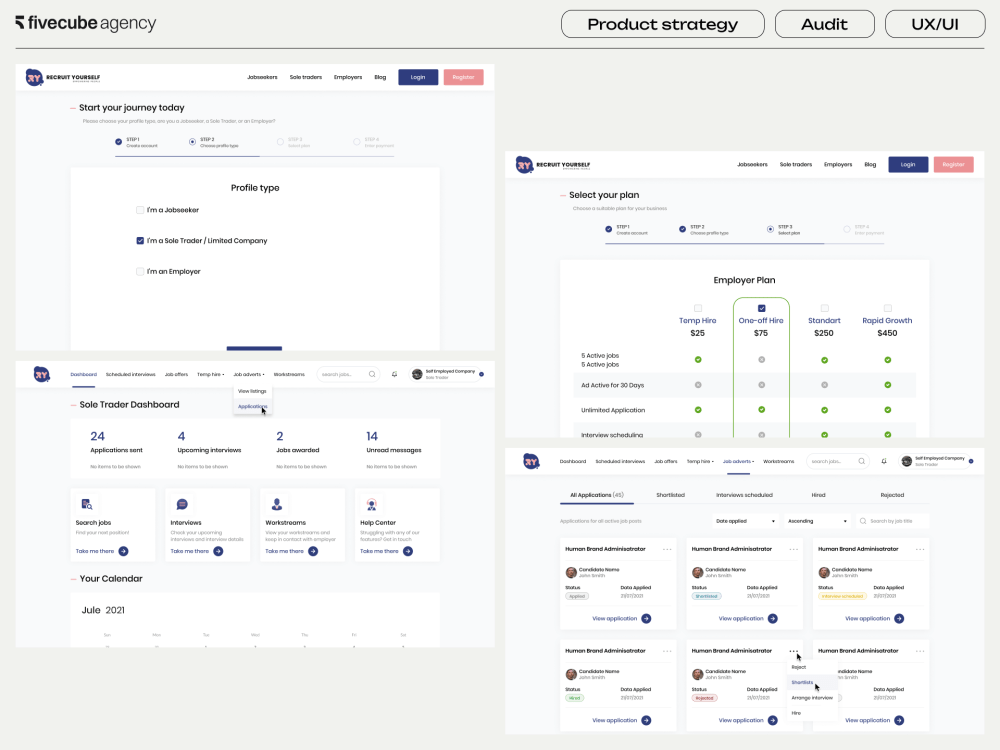Viewport: 1000px width, 750px height.
Task: Click the Interviews card chat icon
Action: click(x=182, y=504)
